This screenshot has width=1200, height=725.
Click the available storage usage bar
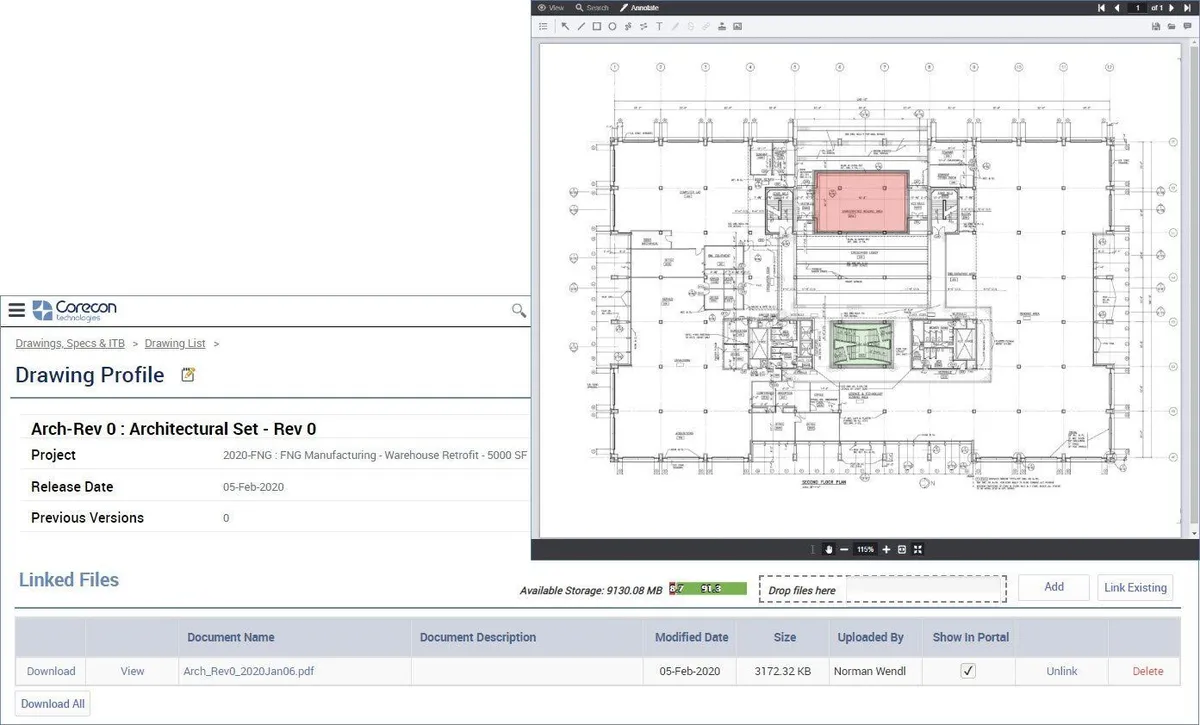coord(708,589)
